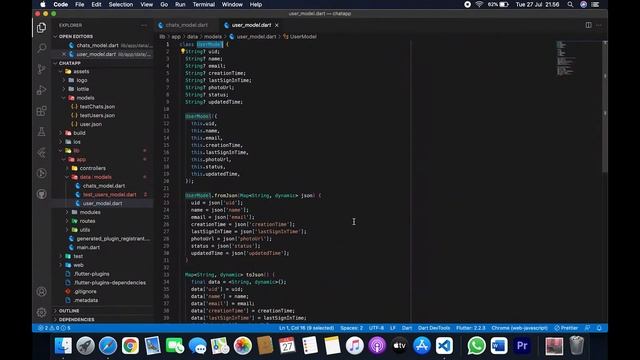This screenshot has height=360, width=640.
Task: Click the notifications bell in status bar
Action: click(x=599, y=328)
